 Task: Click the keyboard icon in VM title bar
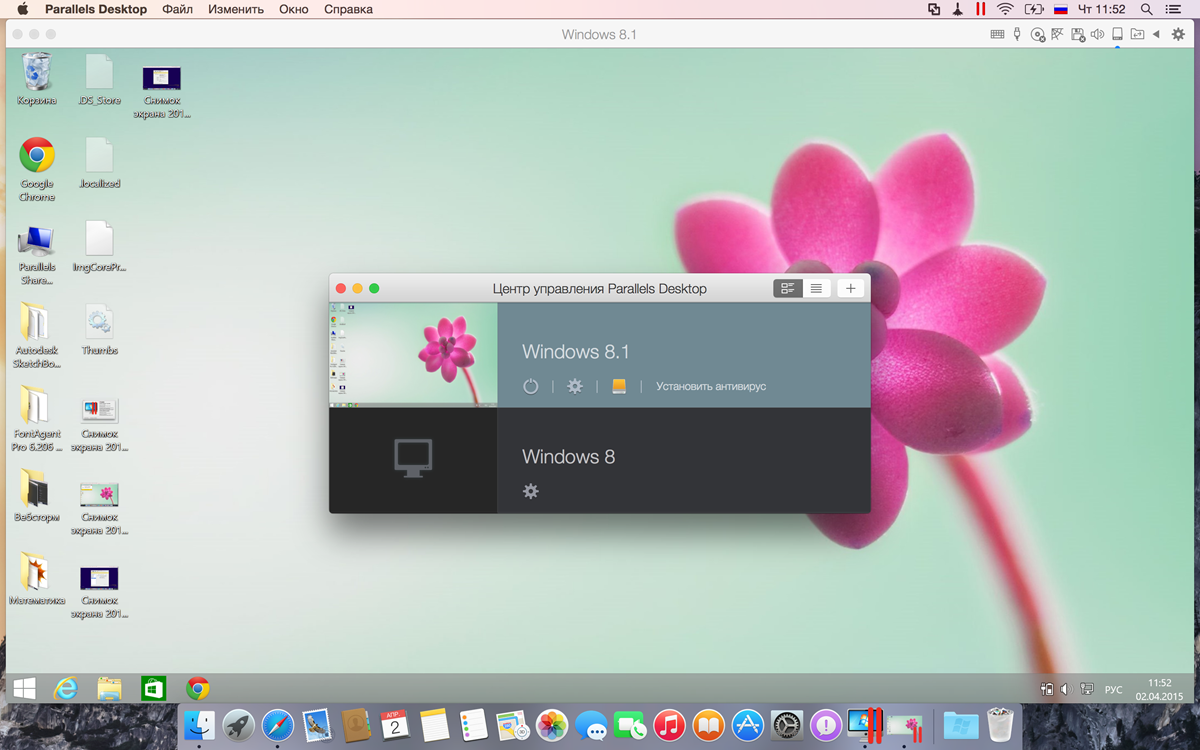coord(997,34)
